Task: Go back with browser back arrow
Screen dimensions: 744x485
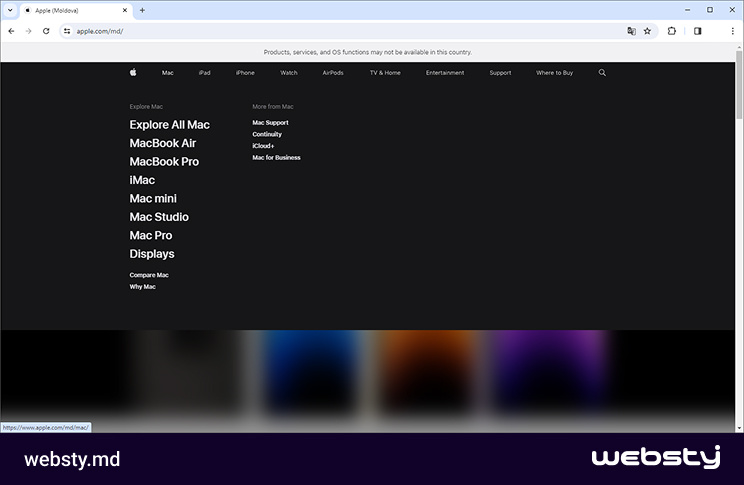Action: coord(11,31)
